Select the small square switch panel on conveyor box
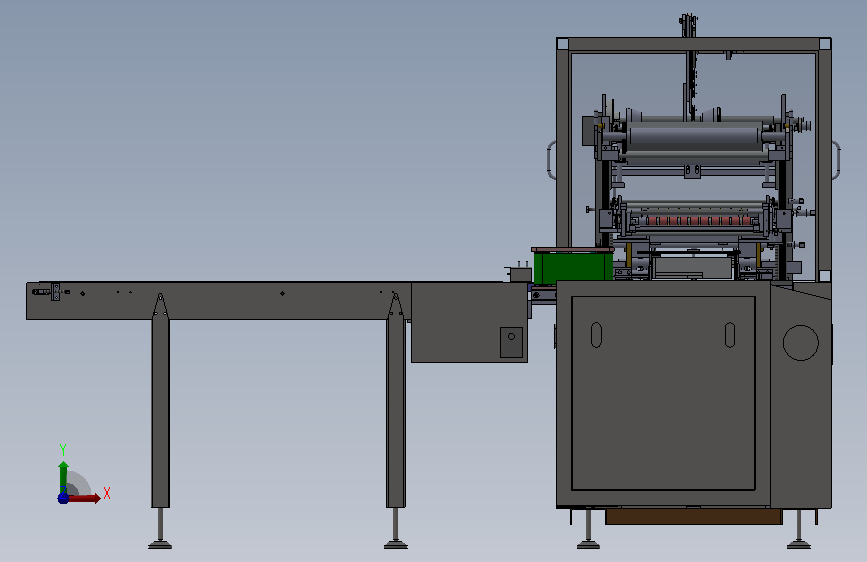Image resolution: width=867 pixels, height=562 pixels. (x=511, y=342)
